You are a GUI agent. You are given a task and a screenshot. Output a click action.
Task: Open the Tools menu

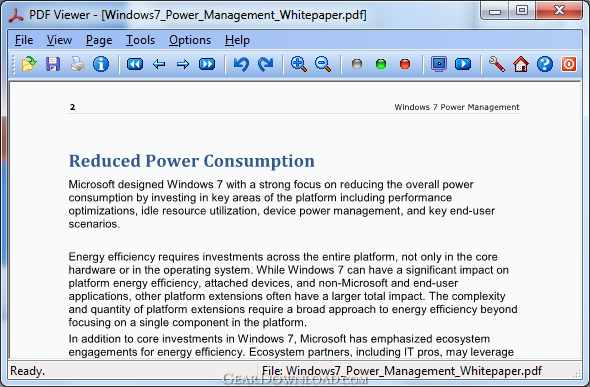click(x=140, y=40)
